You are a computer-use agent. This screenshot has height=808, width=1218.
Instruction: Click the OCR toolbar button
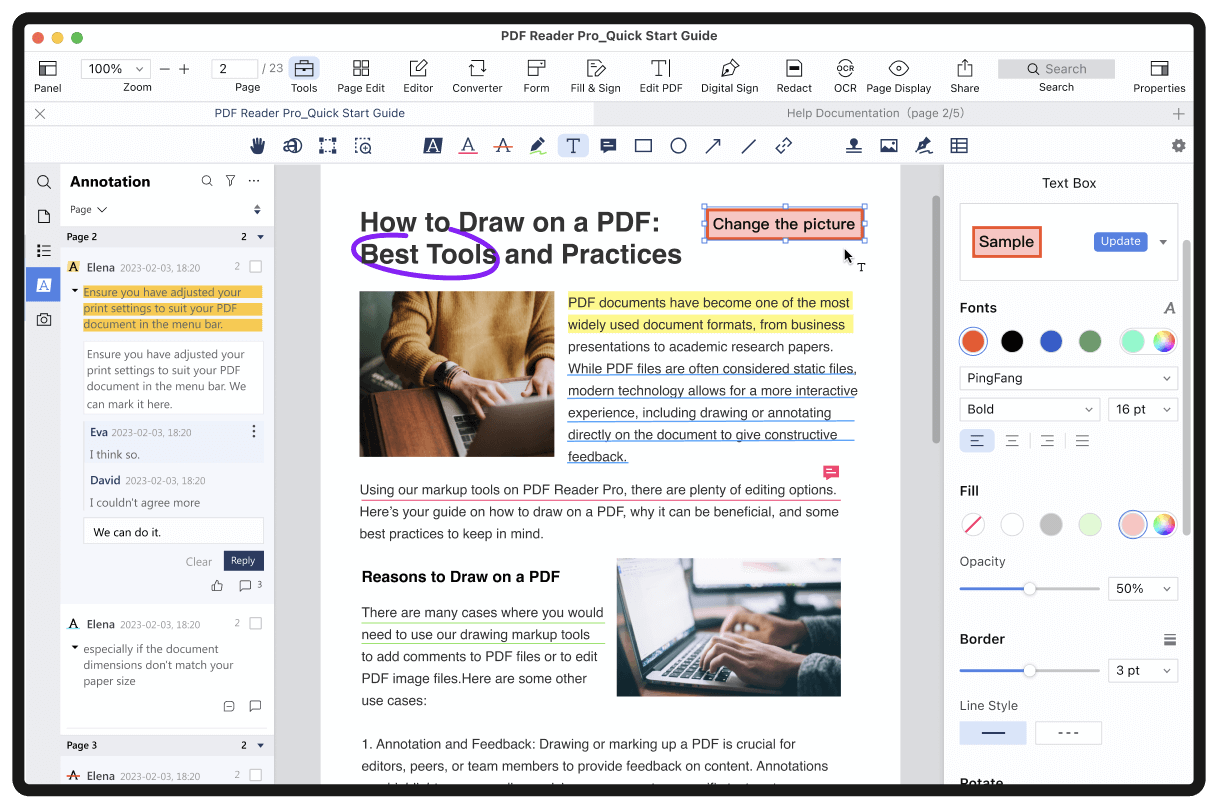click(845, 76)
